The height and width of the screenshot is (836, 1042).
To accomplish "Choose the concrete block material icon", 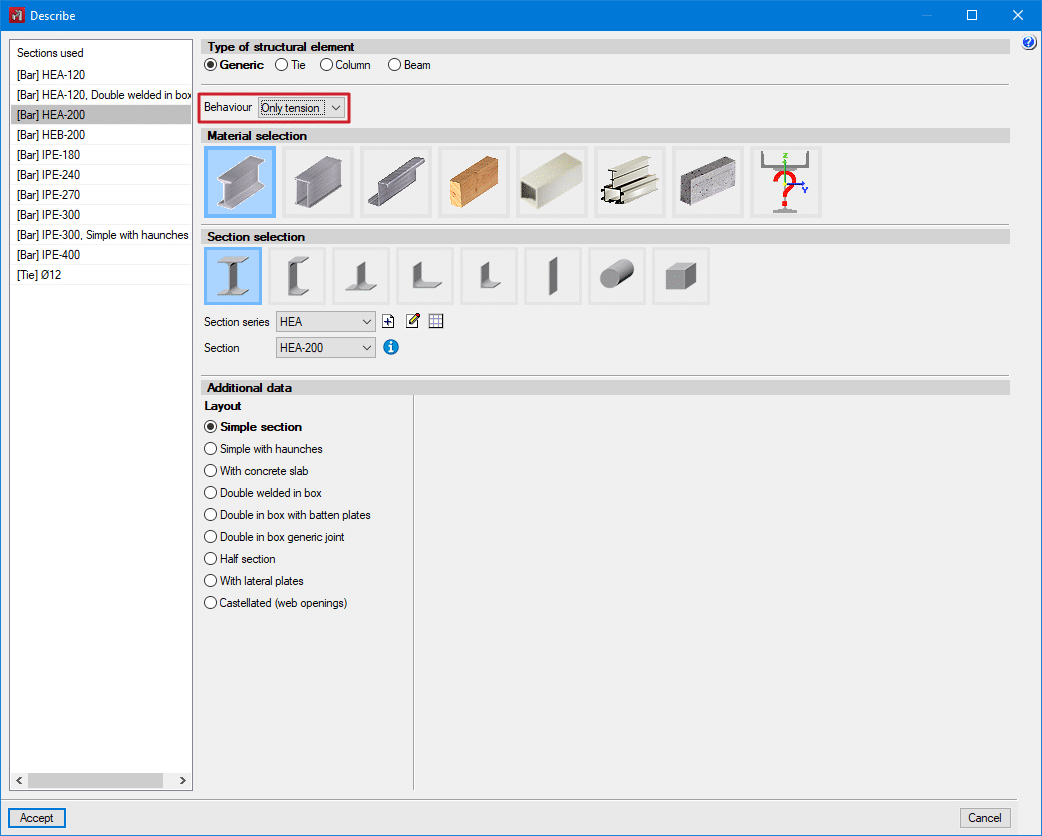I will coord(708,182).
